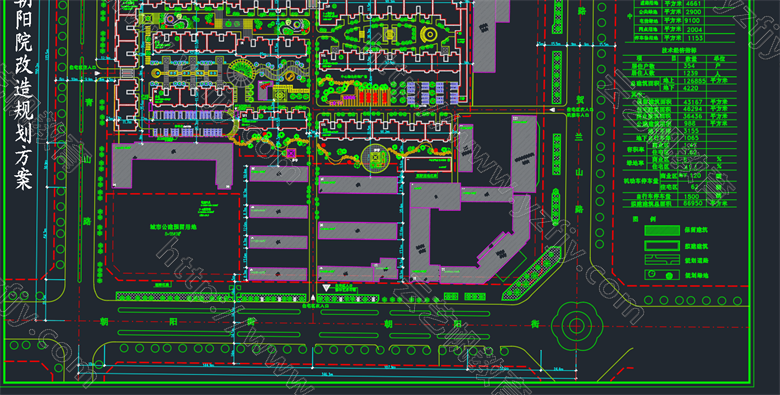The width and height of the screenshot is (780, 395).
Task: Click the diagonal green planting strip
Action: point(531,274)
